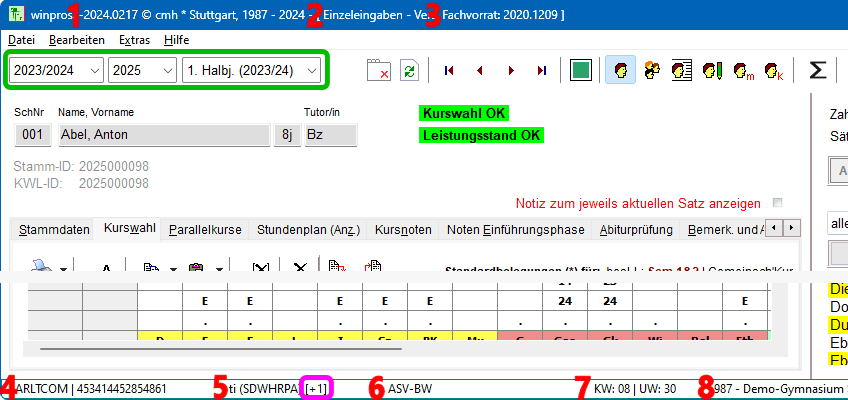Select the single student view icon
The height and width of the screenshot is (400, 848).
621,71
